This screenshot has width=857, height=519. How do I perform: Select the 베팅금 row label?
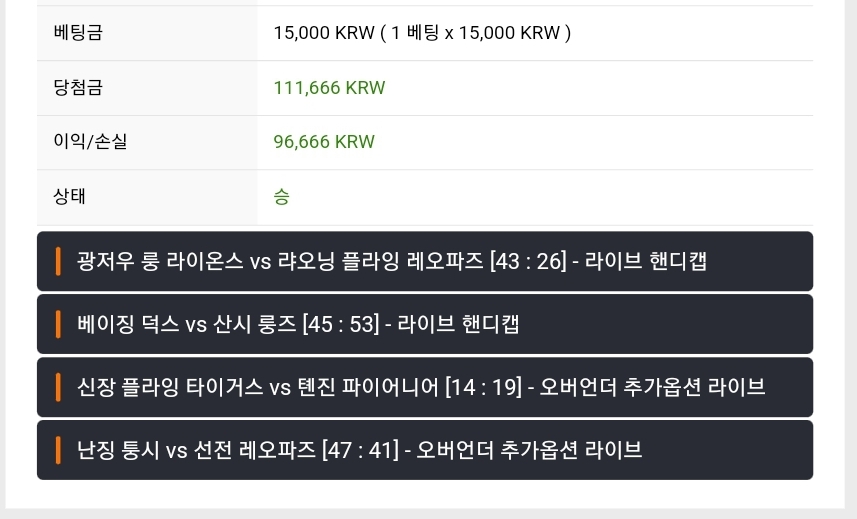click(x=78, y=32)
